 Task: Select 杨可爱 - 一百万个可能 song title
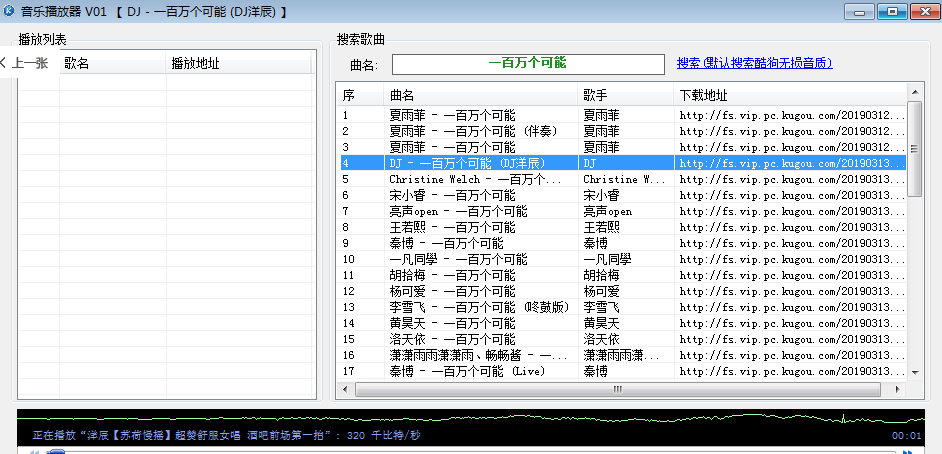[x=452, y=291]
